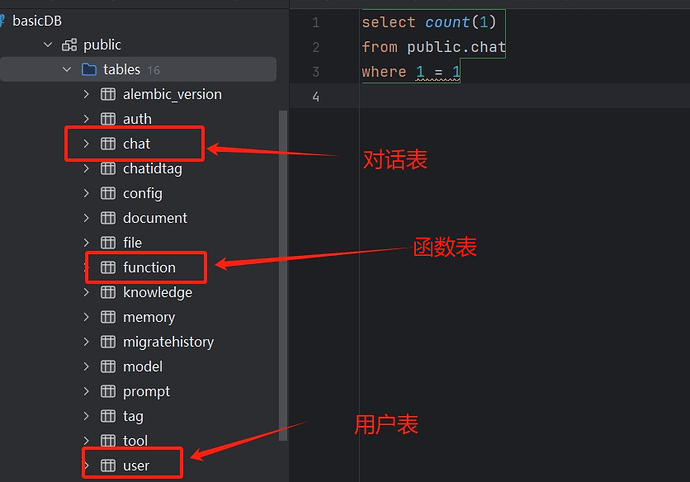
Task: Select the basicDB database name
Action: [x=37, y=21]
